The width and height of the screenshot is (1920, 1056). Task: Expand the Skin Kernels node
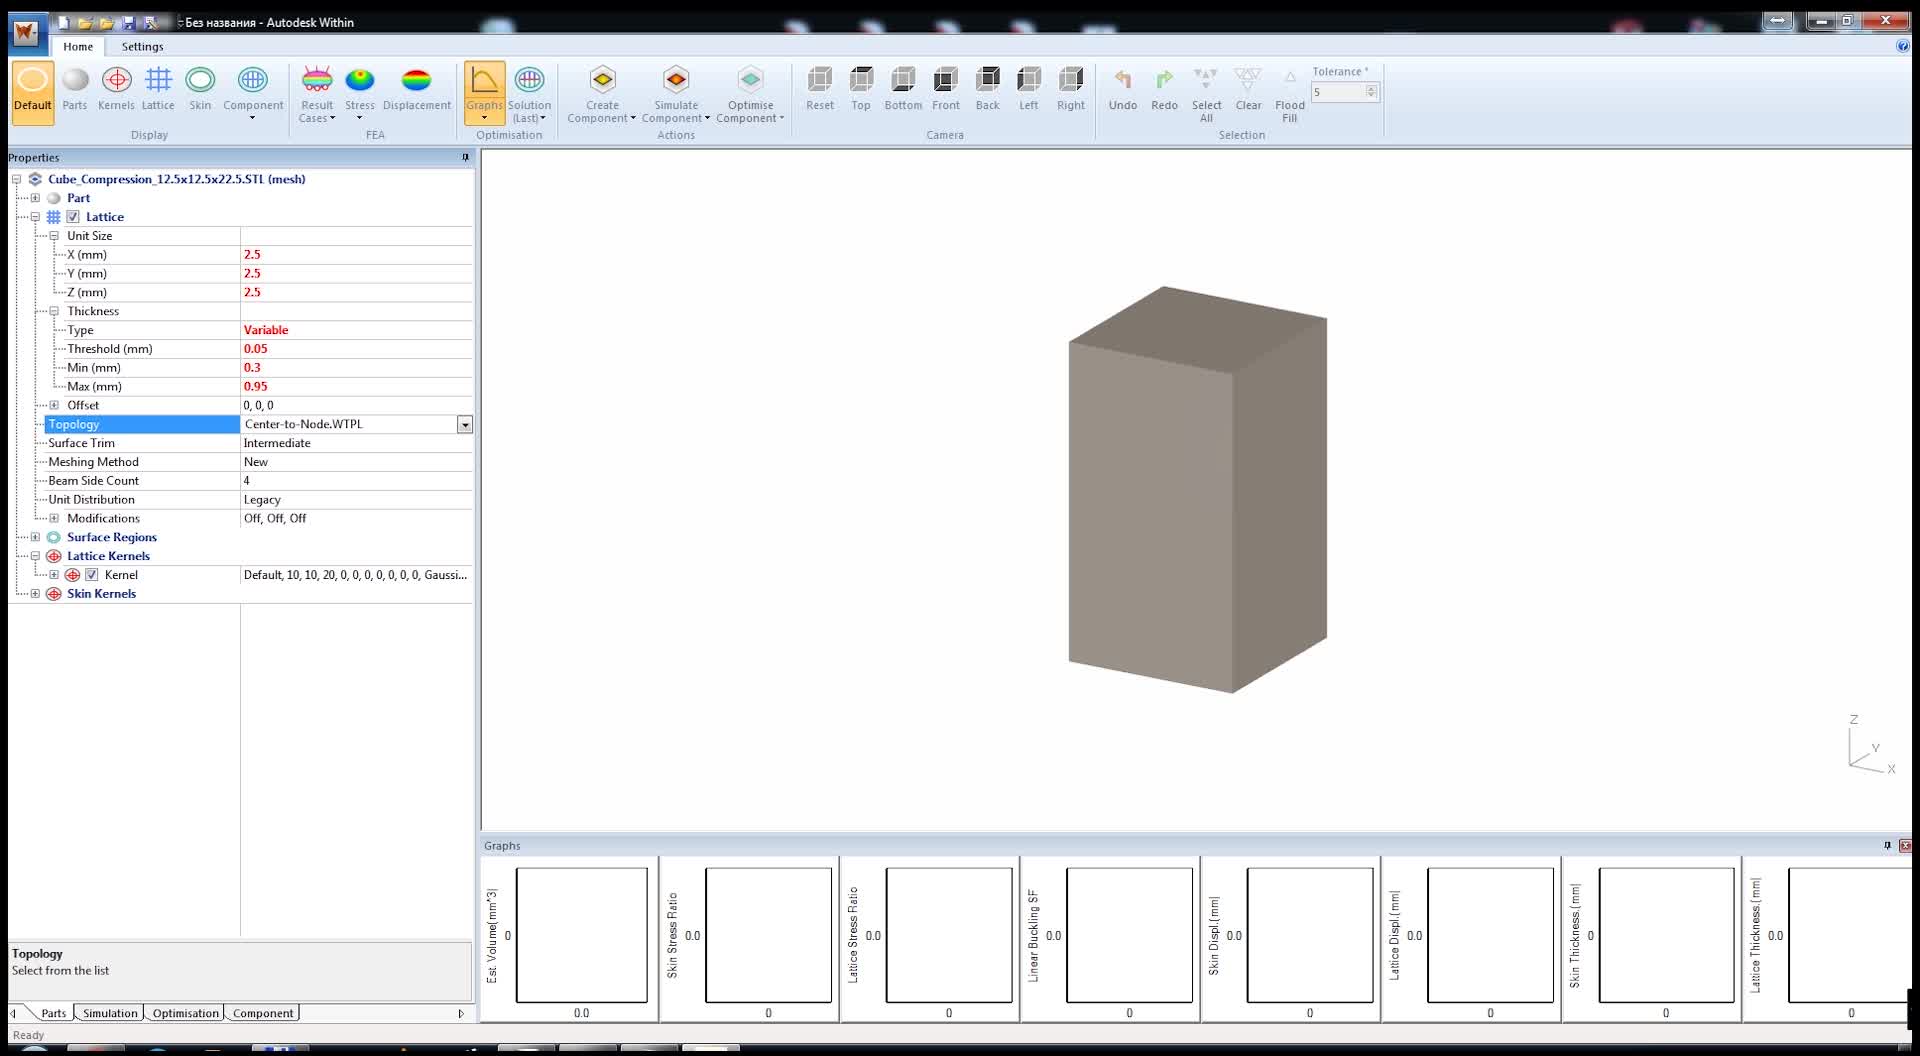(x=35, y=594)
